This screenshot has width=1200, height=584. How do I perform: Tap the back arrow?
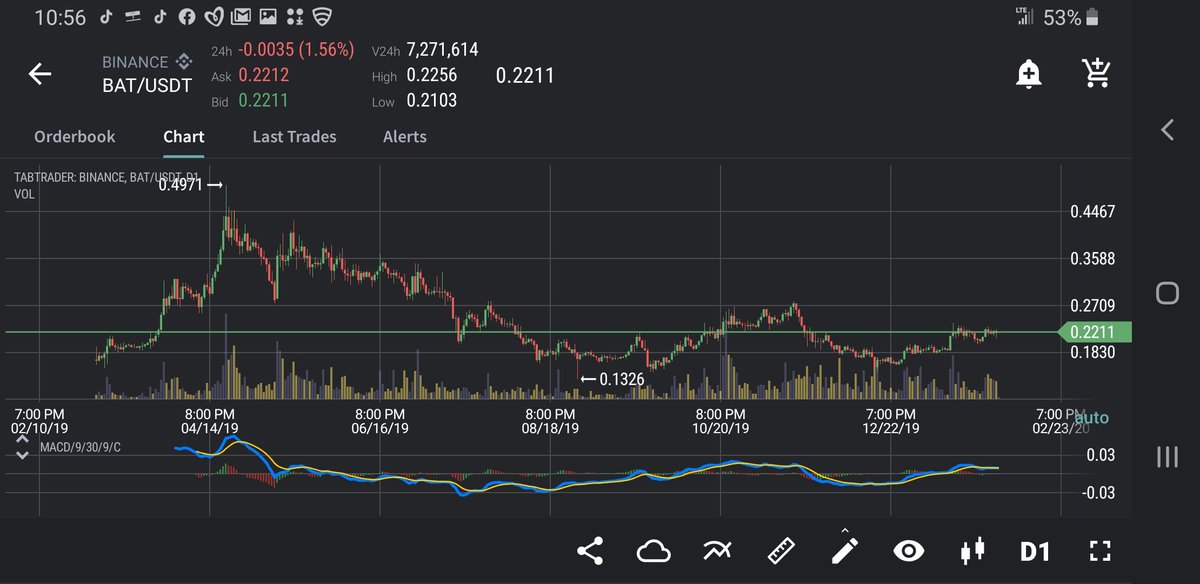click(x=40, y=74)
